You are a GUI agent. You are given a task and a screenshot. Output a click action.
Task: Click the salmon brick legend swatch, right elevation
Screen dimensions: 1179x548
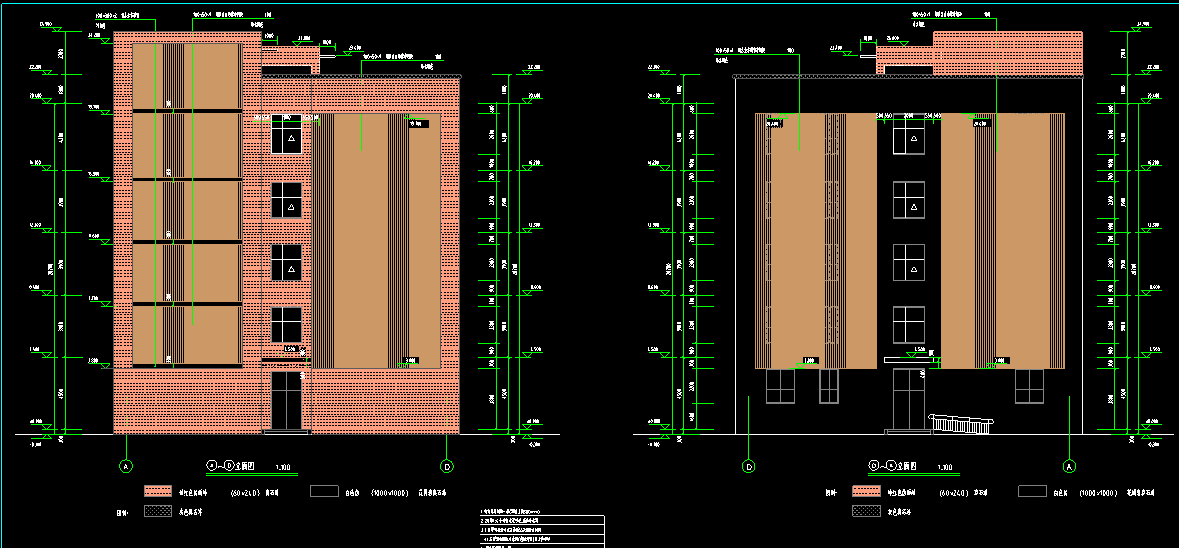coord(866,492)
